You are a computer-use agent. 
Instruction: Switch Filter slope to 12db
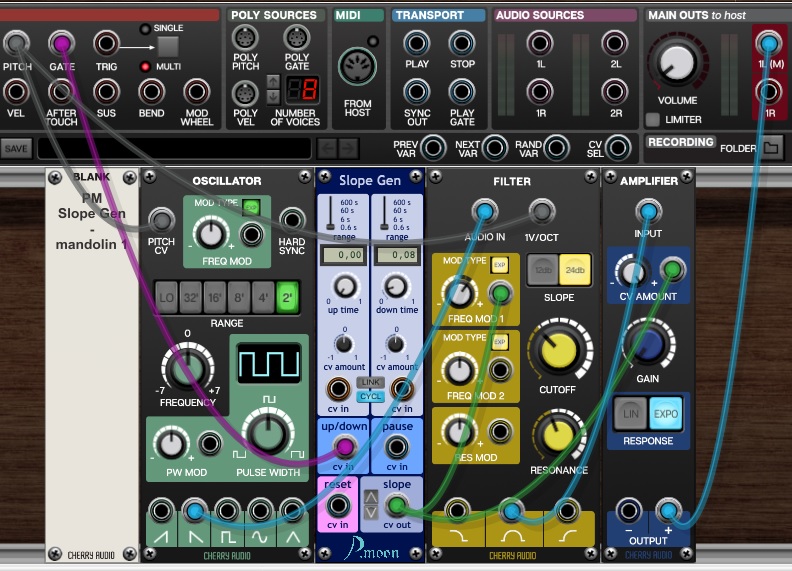click(544, 268)
